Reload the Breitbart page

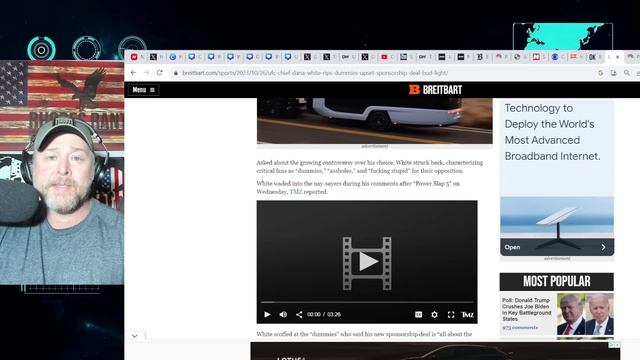click(x=160, y=73)
